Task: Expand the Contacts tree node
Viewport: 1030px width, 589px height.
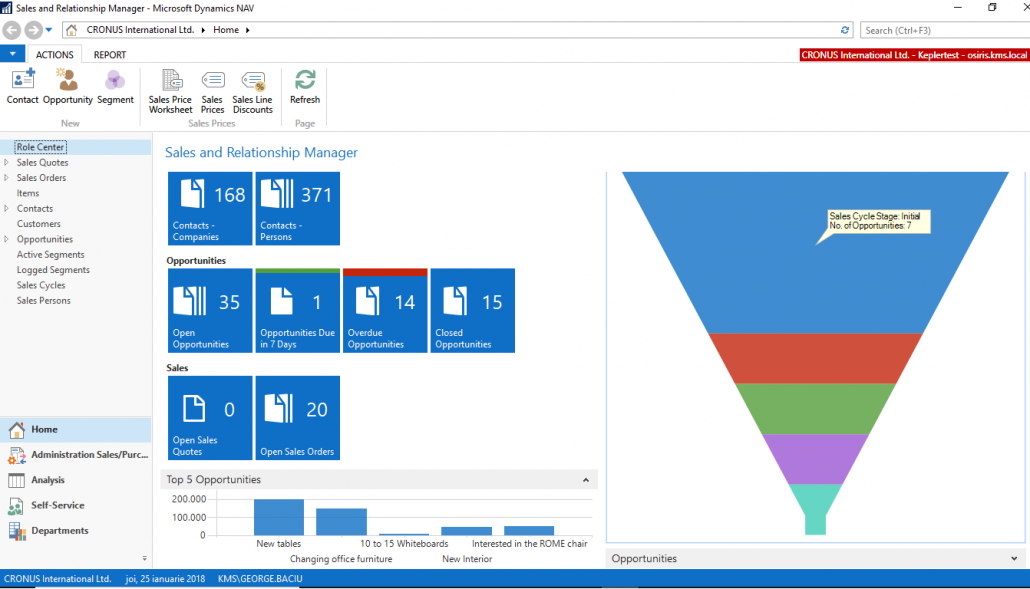Action: click(7, 208)
